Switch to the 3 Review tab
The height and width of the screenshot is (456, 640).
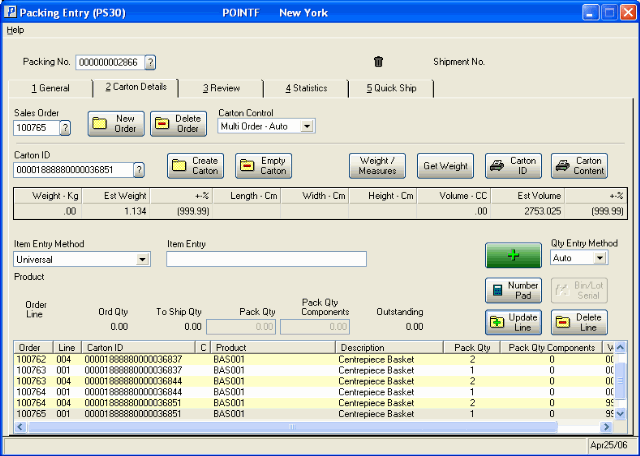pos(221,88)
